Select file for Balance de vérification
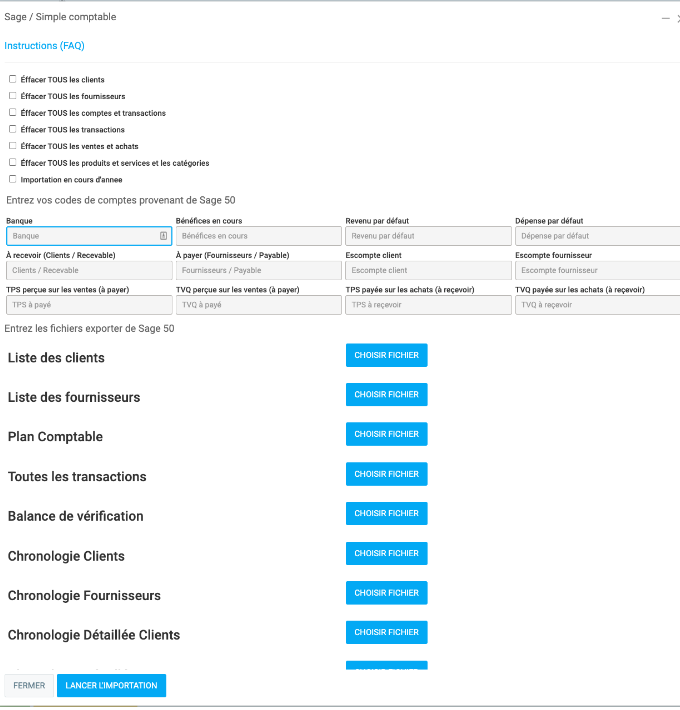This screenshot has height=710, width=680. click(386, 513)
